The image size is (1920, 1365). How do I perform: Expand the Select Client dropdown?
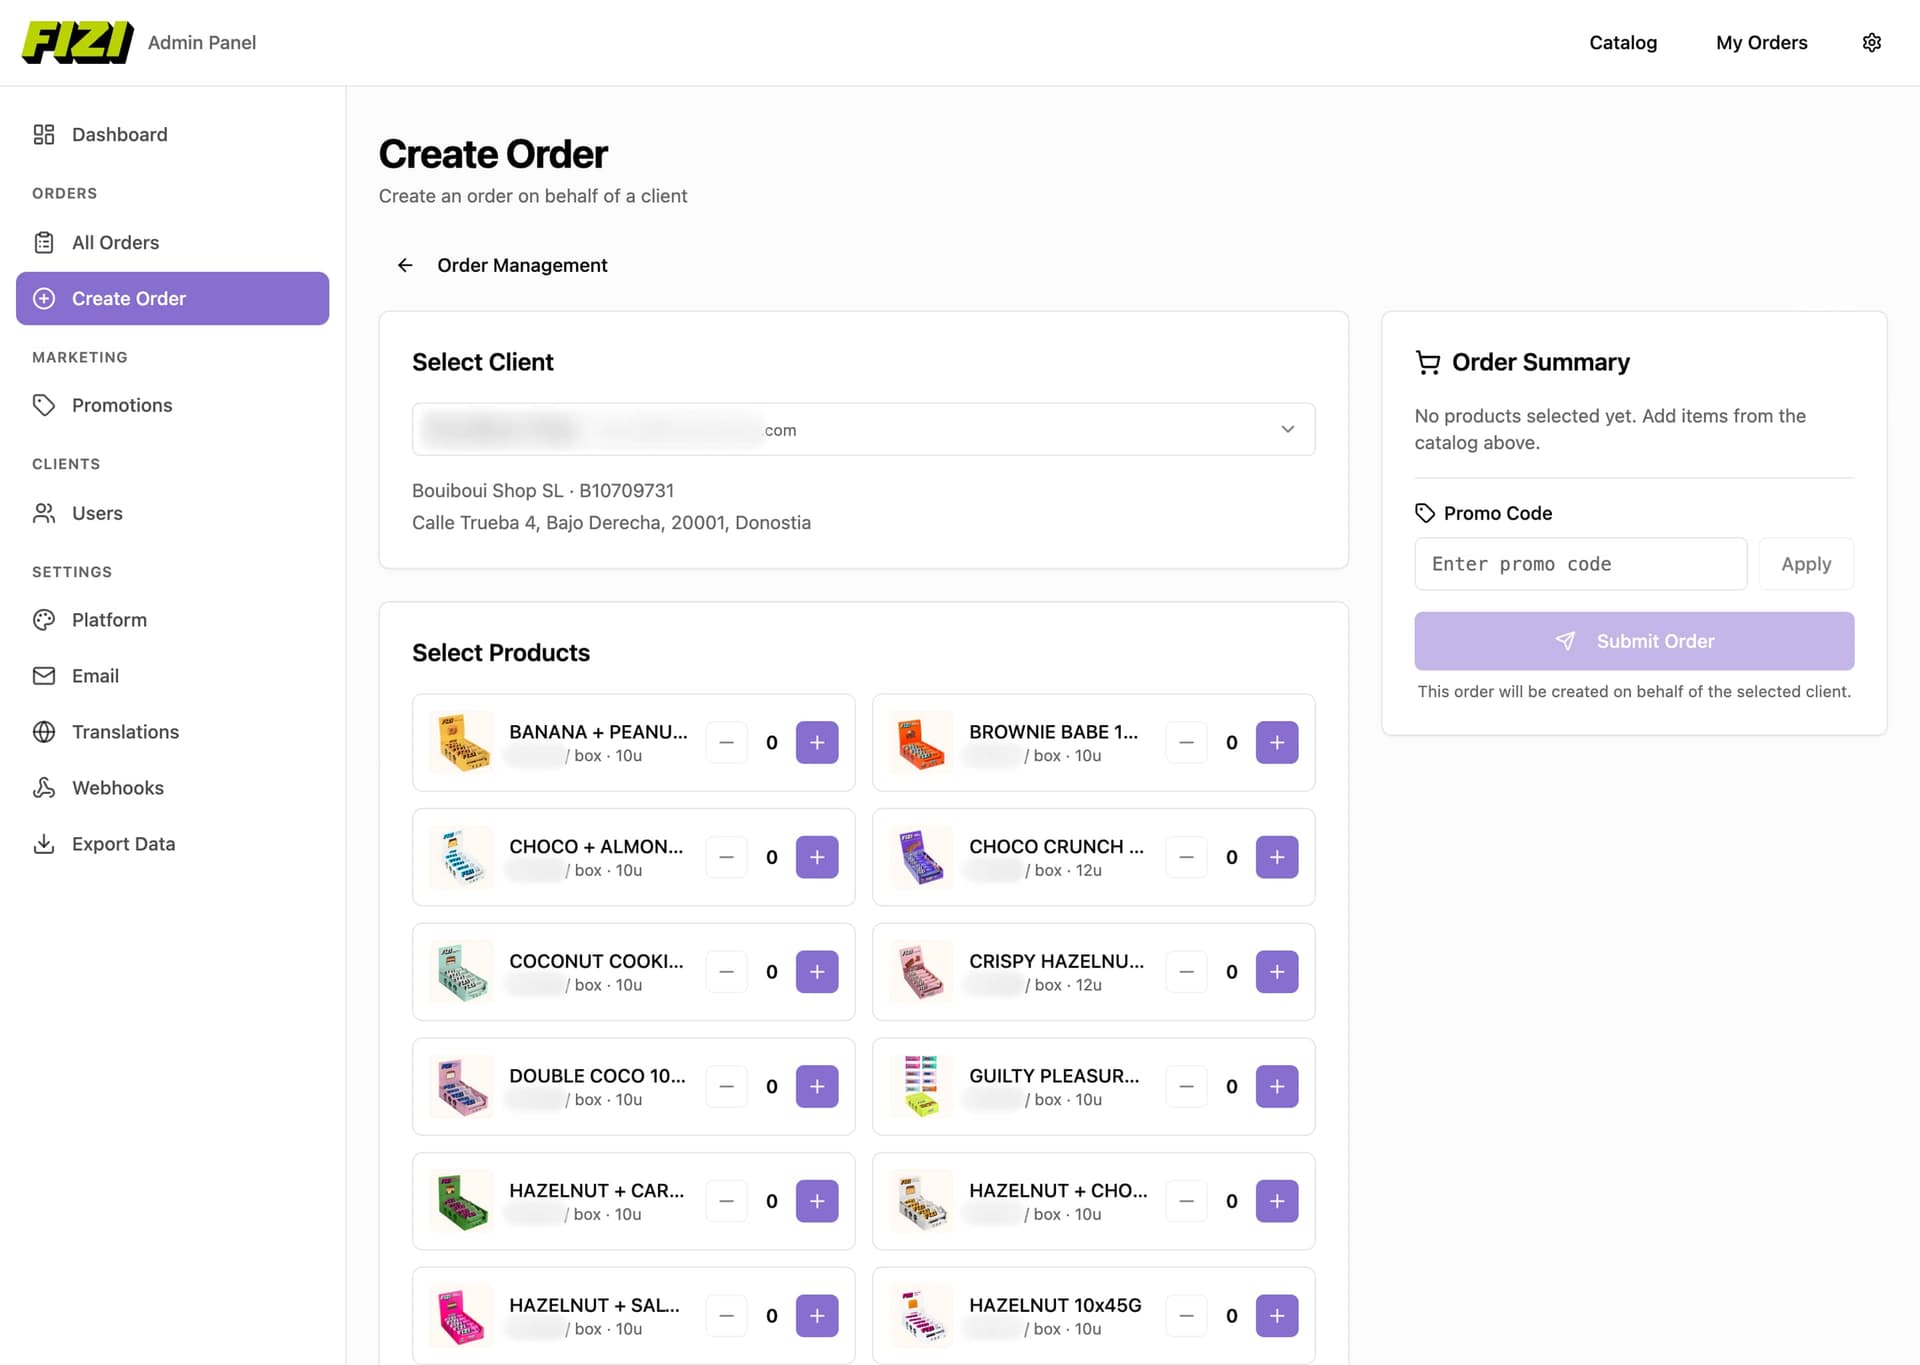click(x=862, y=430)
